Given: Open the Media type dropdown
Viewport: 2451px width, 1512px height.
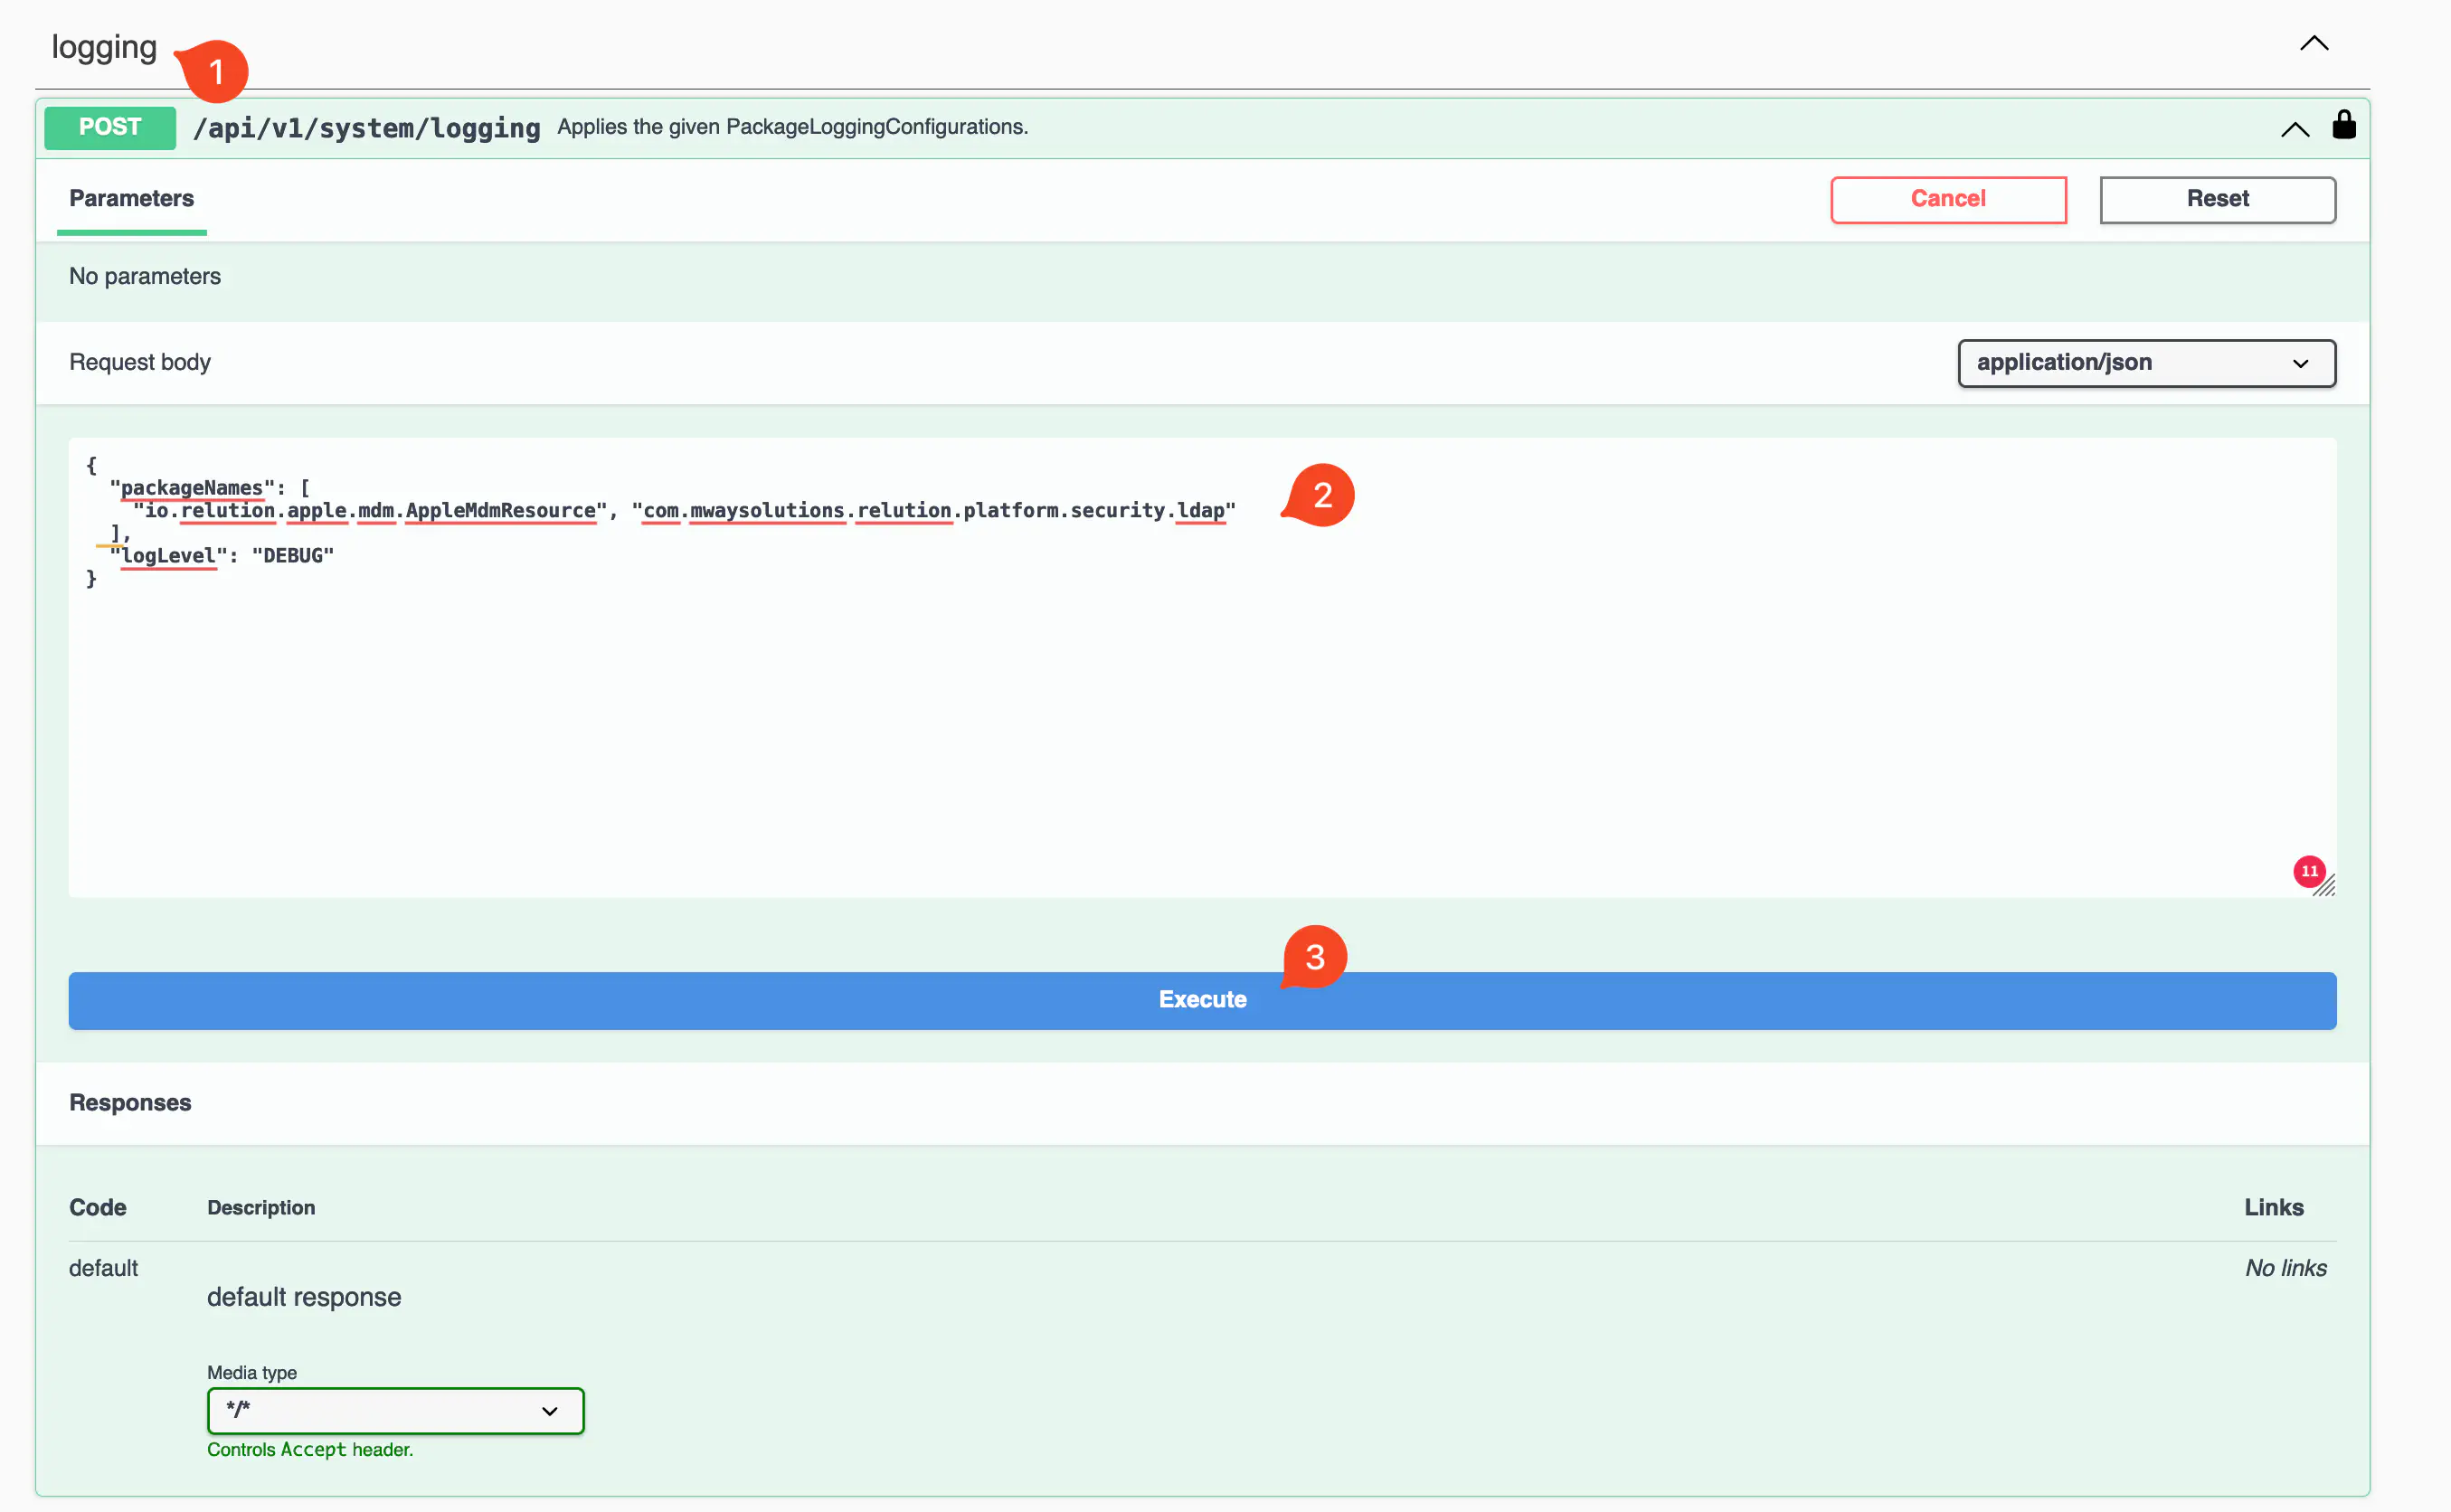Looking at the screenshot, I should click(x=395, y=1410).
